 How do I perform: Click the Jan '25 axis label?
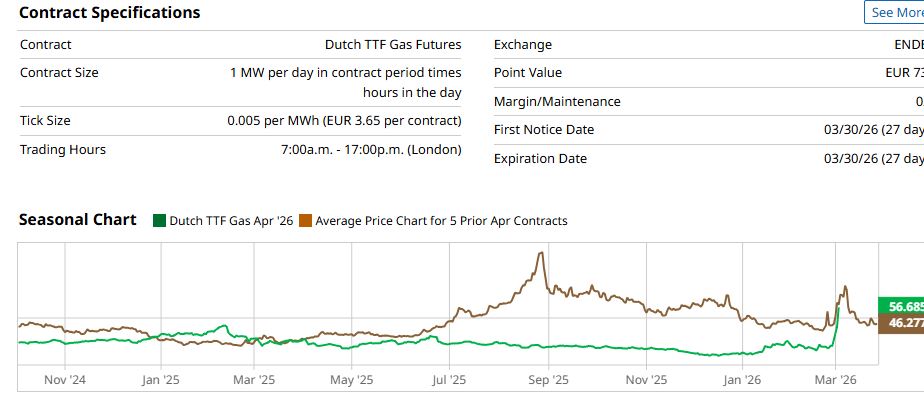(x=160, y=380)
